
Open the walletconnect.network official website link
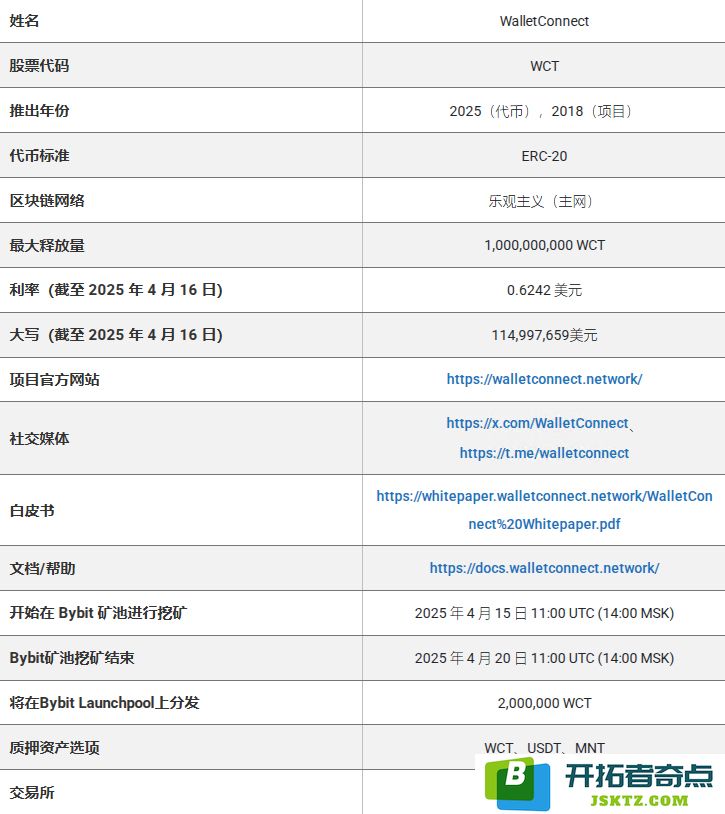pyautogui.click(x=544, y=379)
